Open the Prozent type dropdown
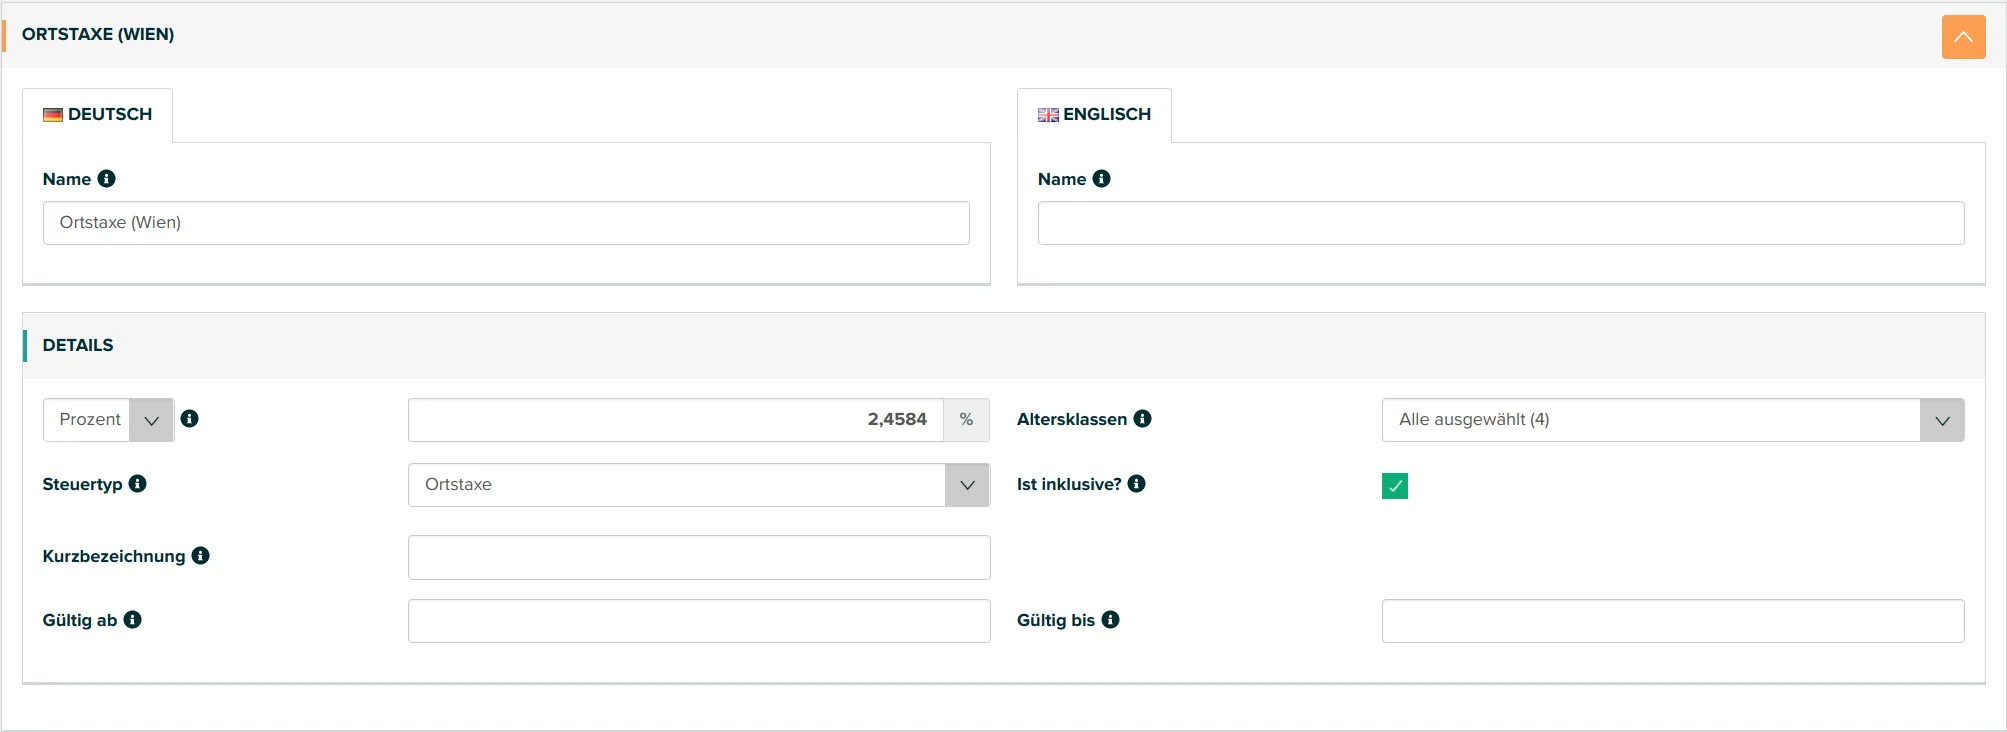 (x=108, y=420)
